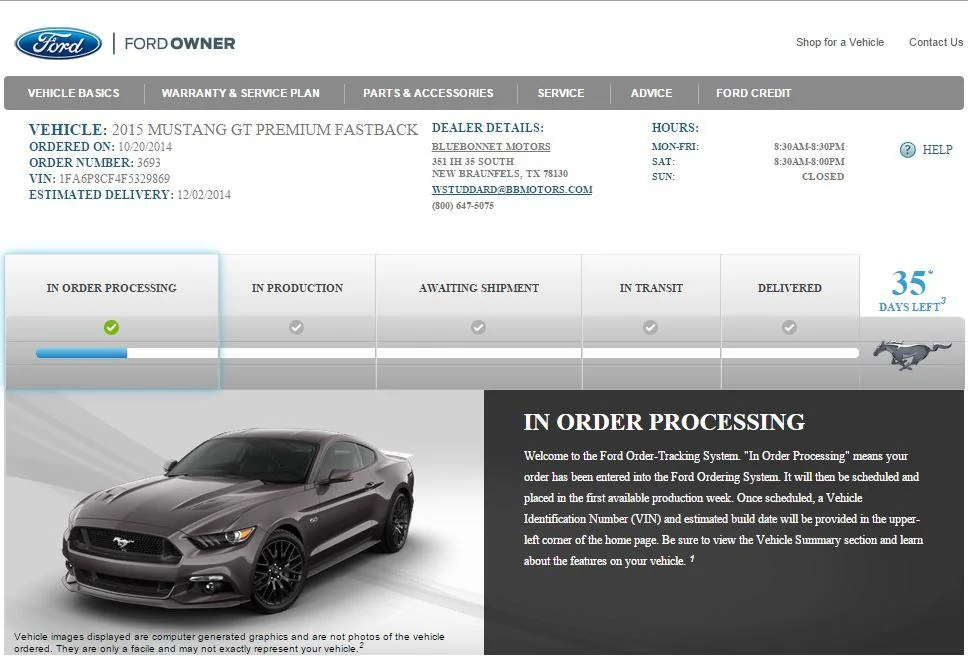The image size is (968, 660).
Task: Click the gray checkmark under Delivered
Action: pyautogui.click(x=789, y=327)
